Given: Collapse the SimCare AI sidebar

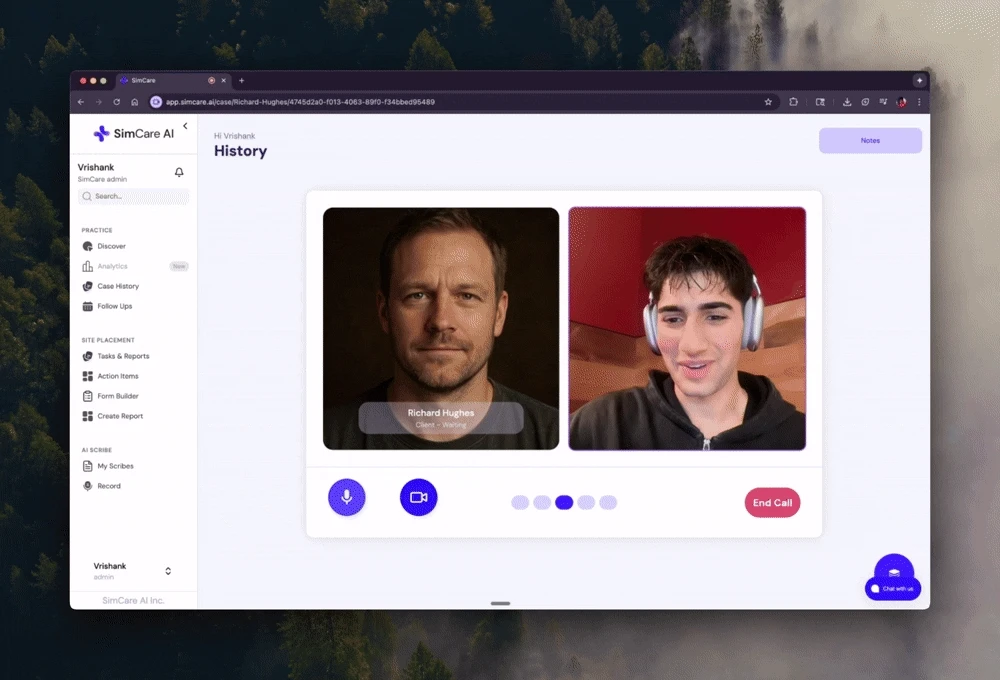Looking at the screenshot, I should [x=185, y=126].
